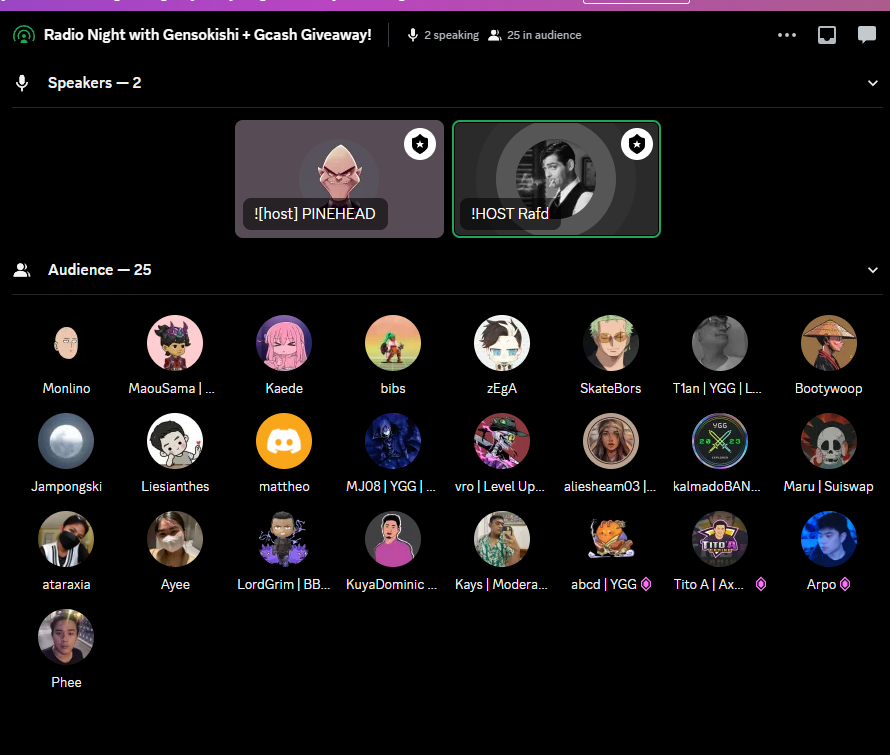Viewport: 890px width, 755px height.
Task: Click moderator badge on PINEHEAD tile
Action: click(420, 144)
